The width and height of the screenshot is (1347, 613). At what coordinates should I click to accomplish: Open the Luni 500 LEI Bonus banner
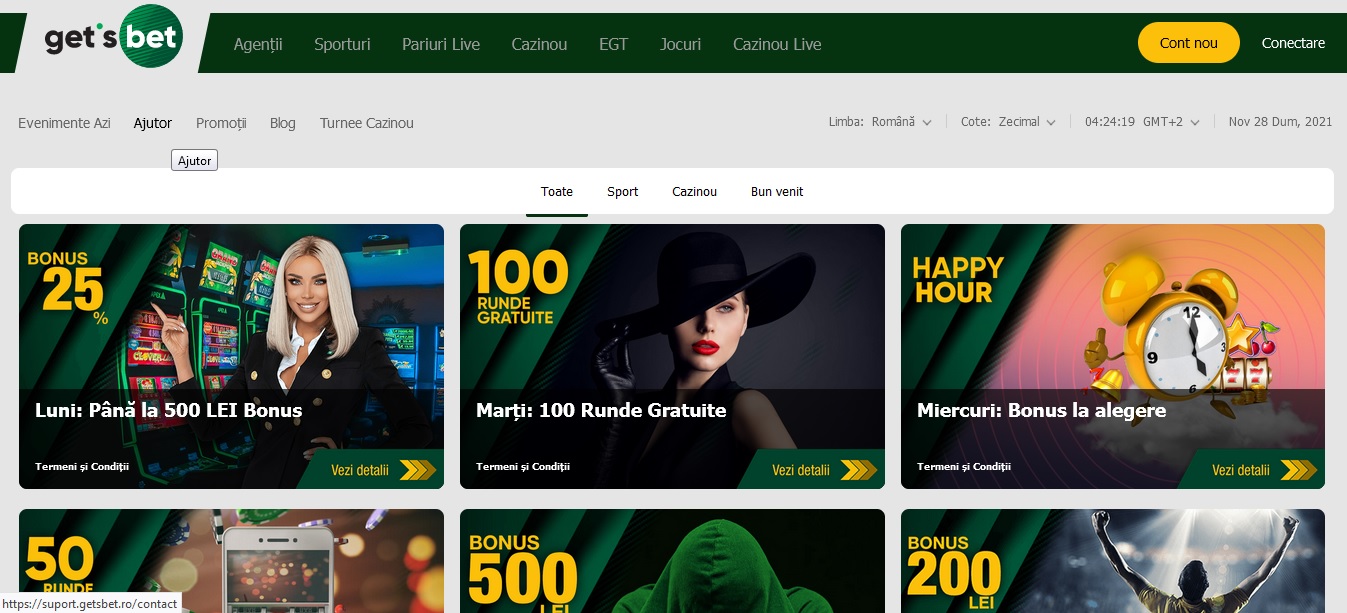[231, 356]
